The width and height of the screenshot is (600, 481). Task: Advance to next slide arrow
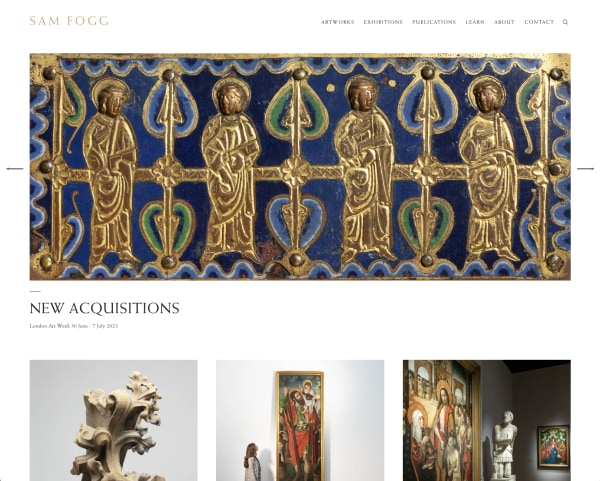[x=585, y=168]
